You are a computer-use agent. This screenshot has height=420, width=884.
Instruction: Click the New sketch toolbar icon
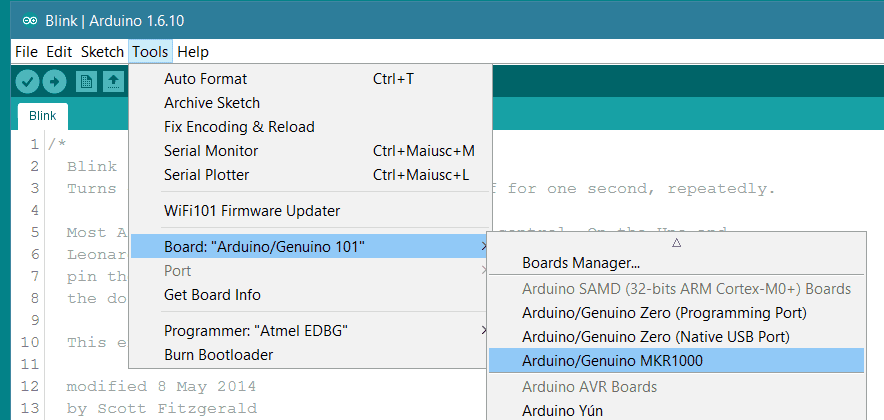(x=86, y=82)
